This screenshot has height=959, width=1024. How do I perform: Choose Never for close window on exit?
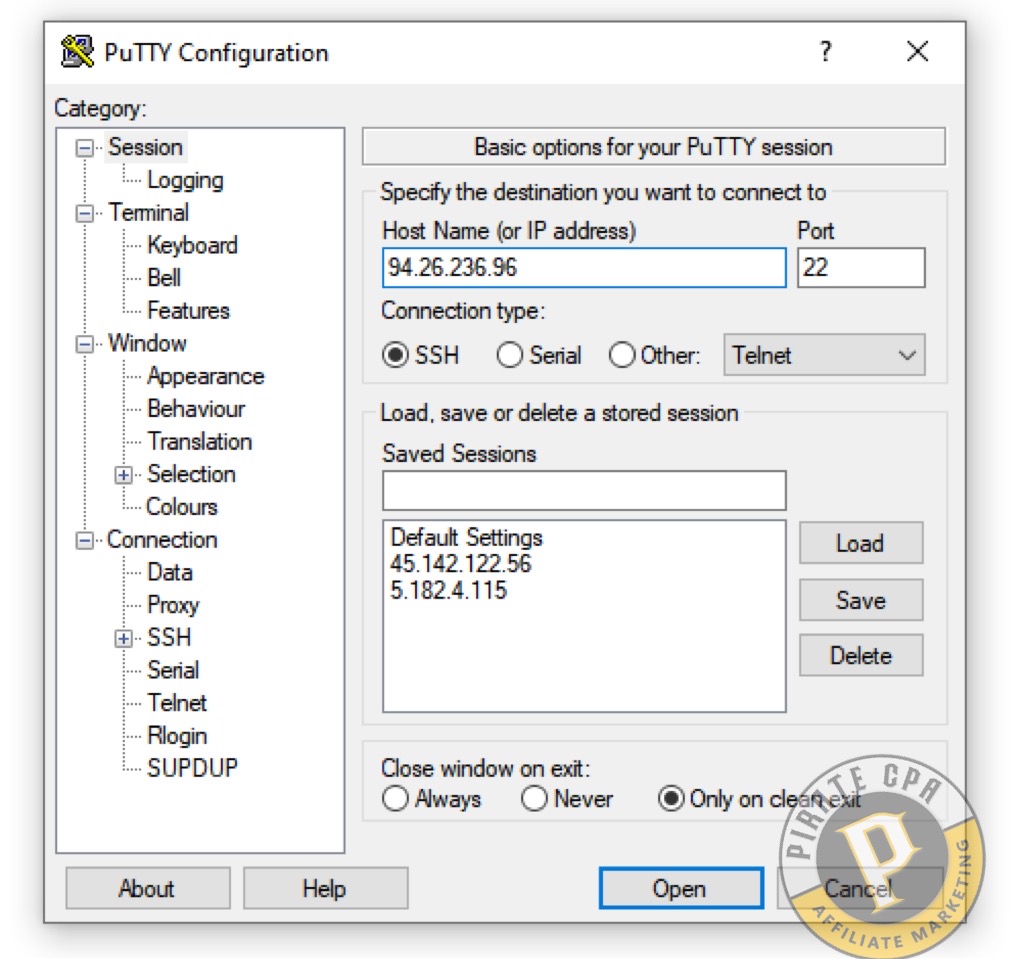click(534, 798)
